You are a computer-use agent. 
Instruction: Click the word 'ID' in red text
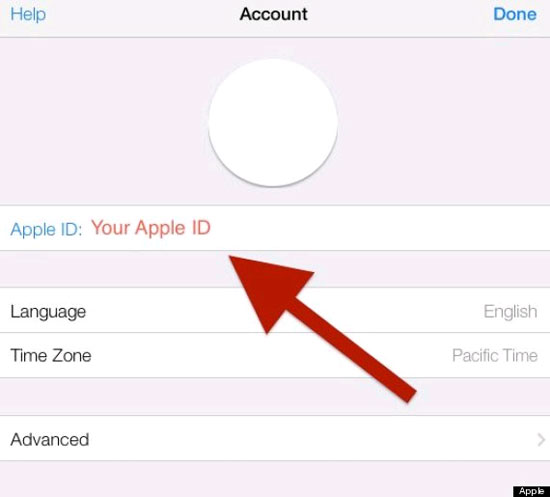click(x=201, y=227)
